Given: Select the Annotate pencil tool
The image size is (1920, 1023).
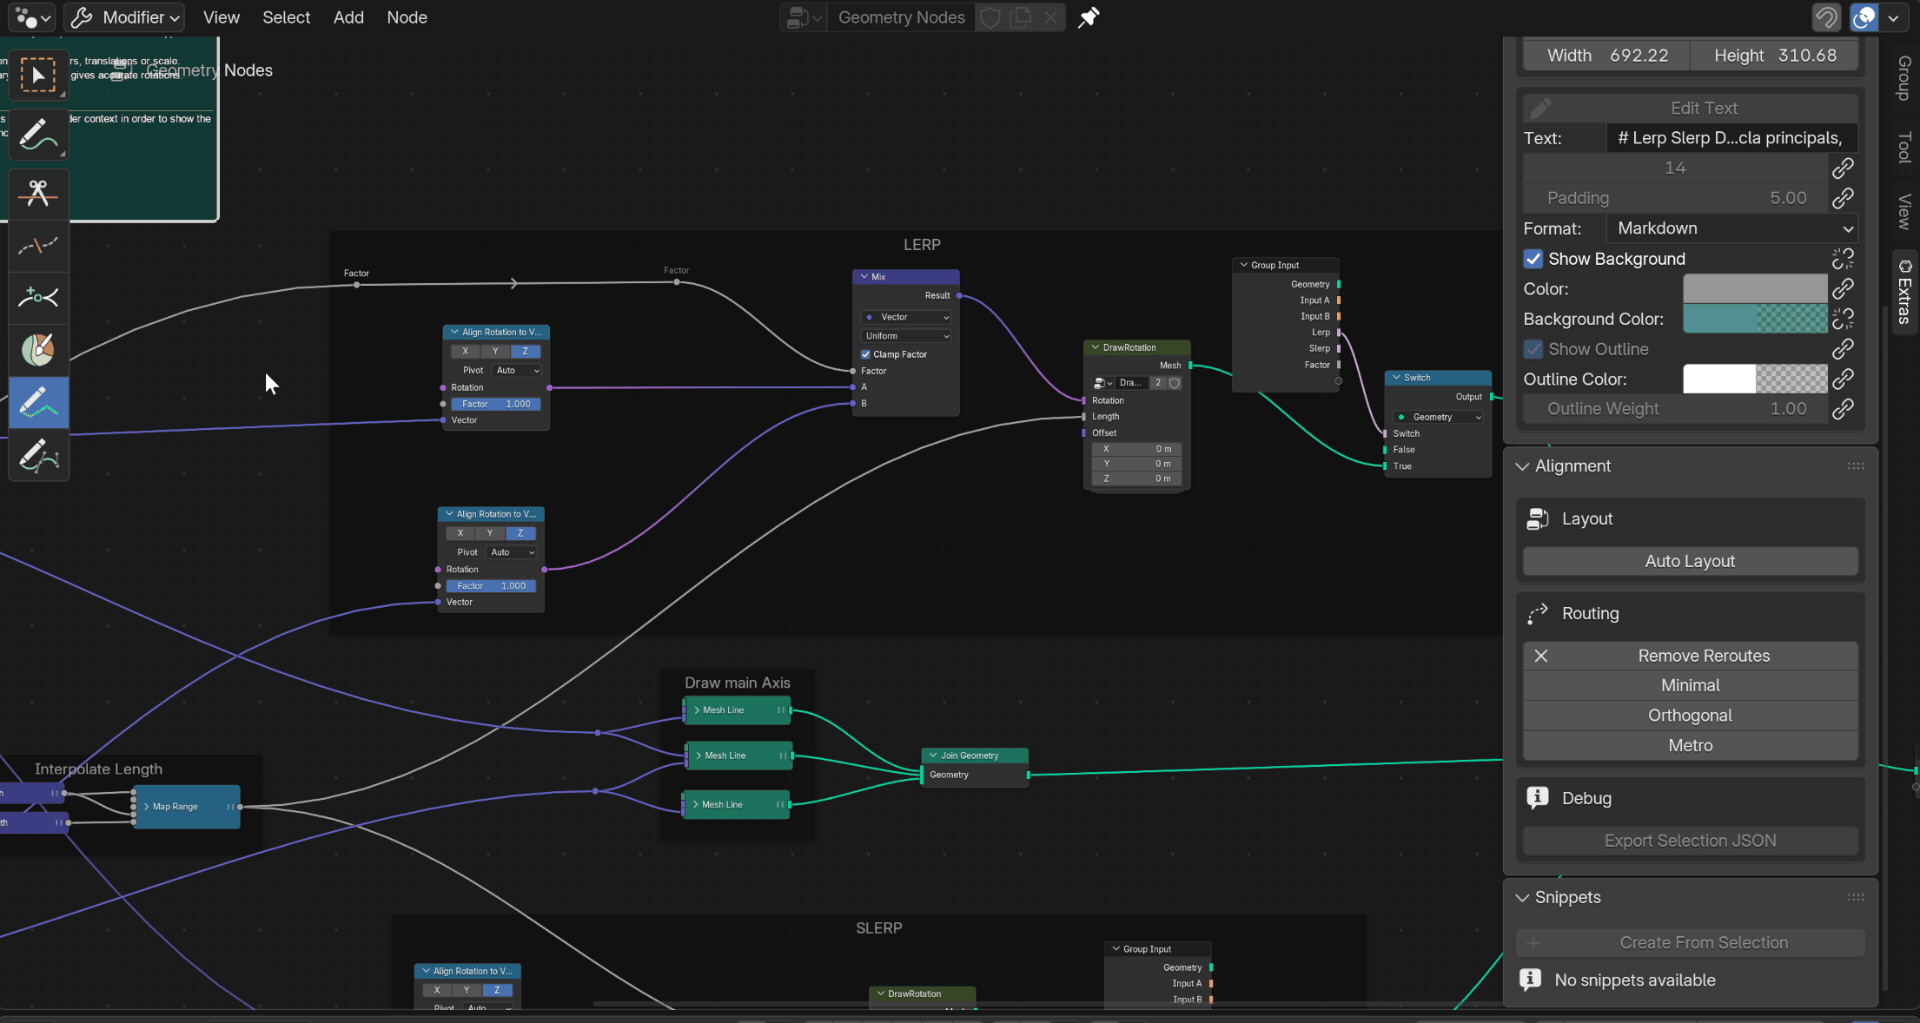Looking at the screenshot, I should [38, 134].
